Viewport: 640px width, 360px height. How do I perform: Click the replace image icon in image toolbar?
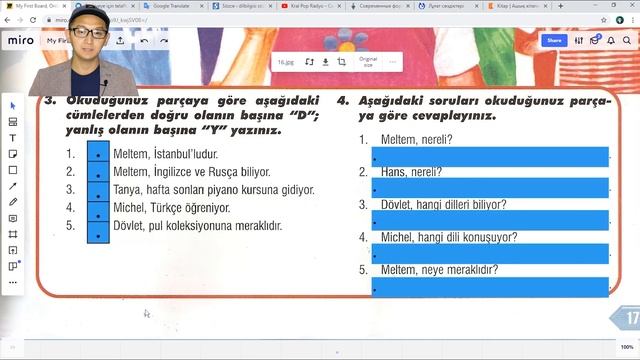(x=309, y=62)
